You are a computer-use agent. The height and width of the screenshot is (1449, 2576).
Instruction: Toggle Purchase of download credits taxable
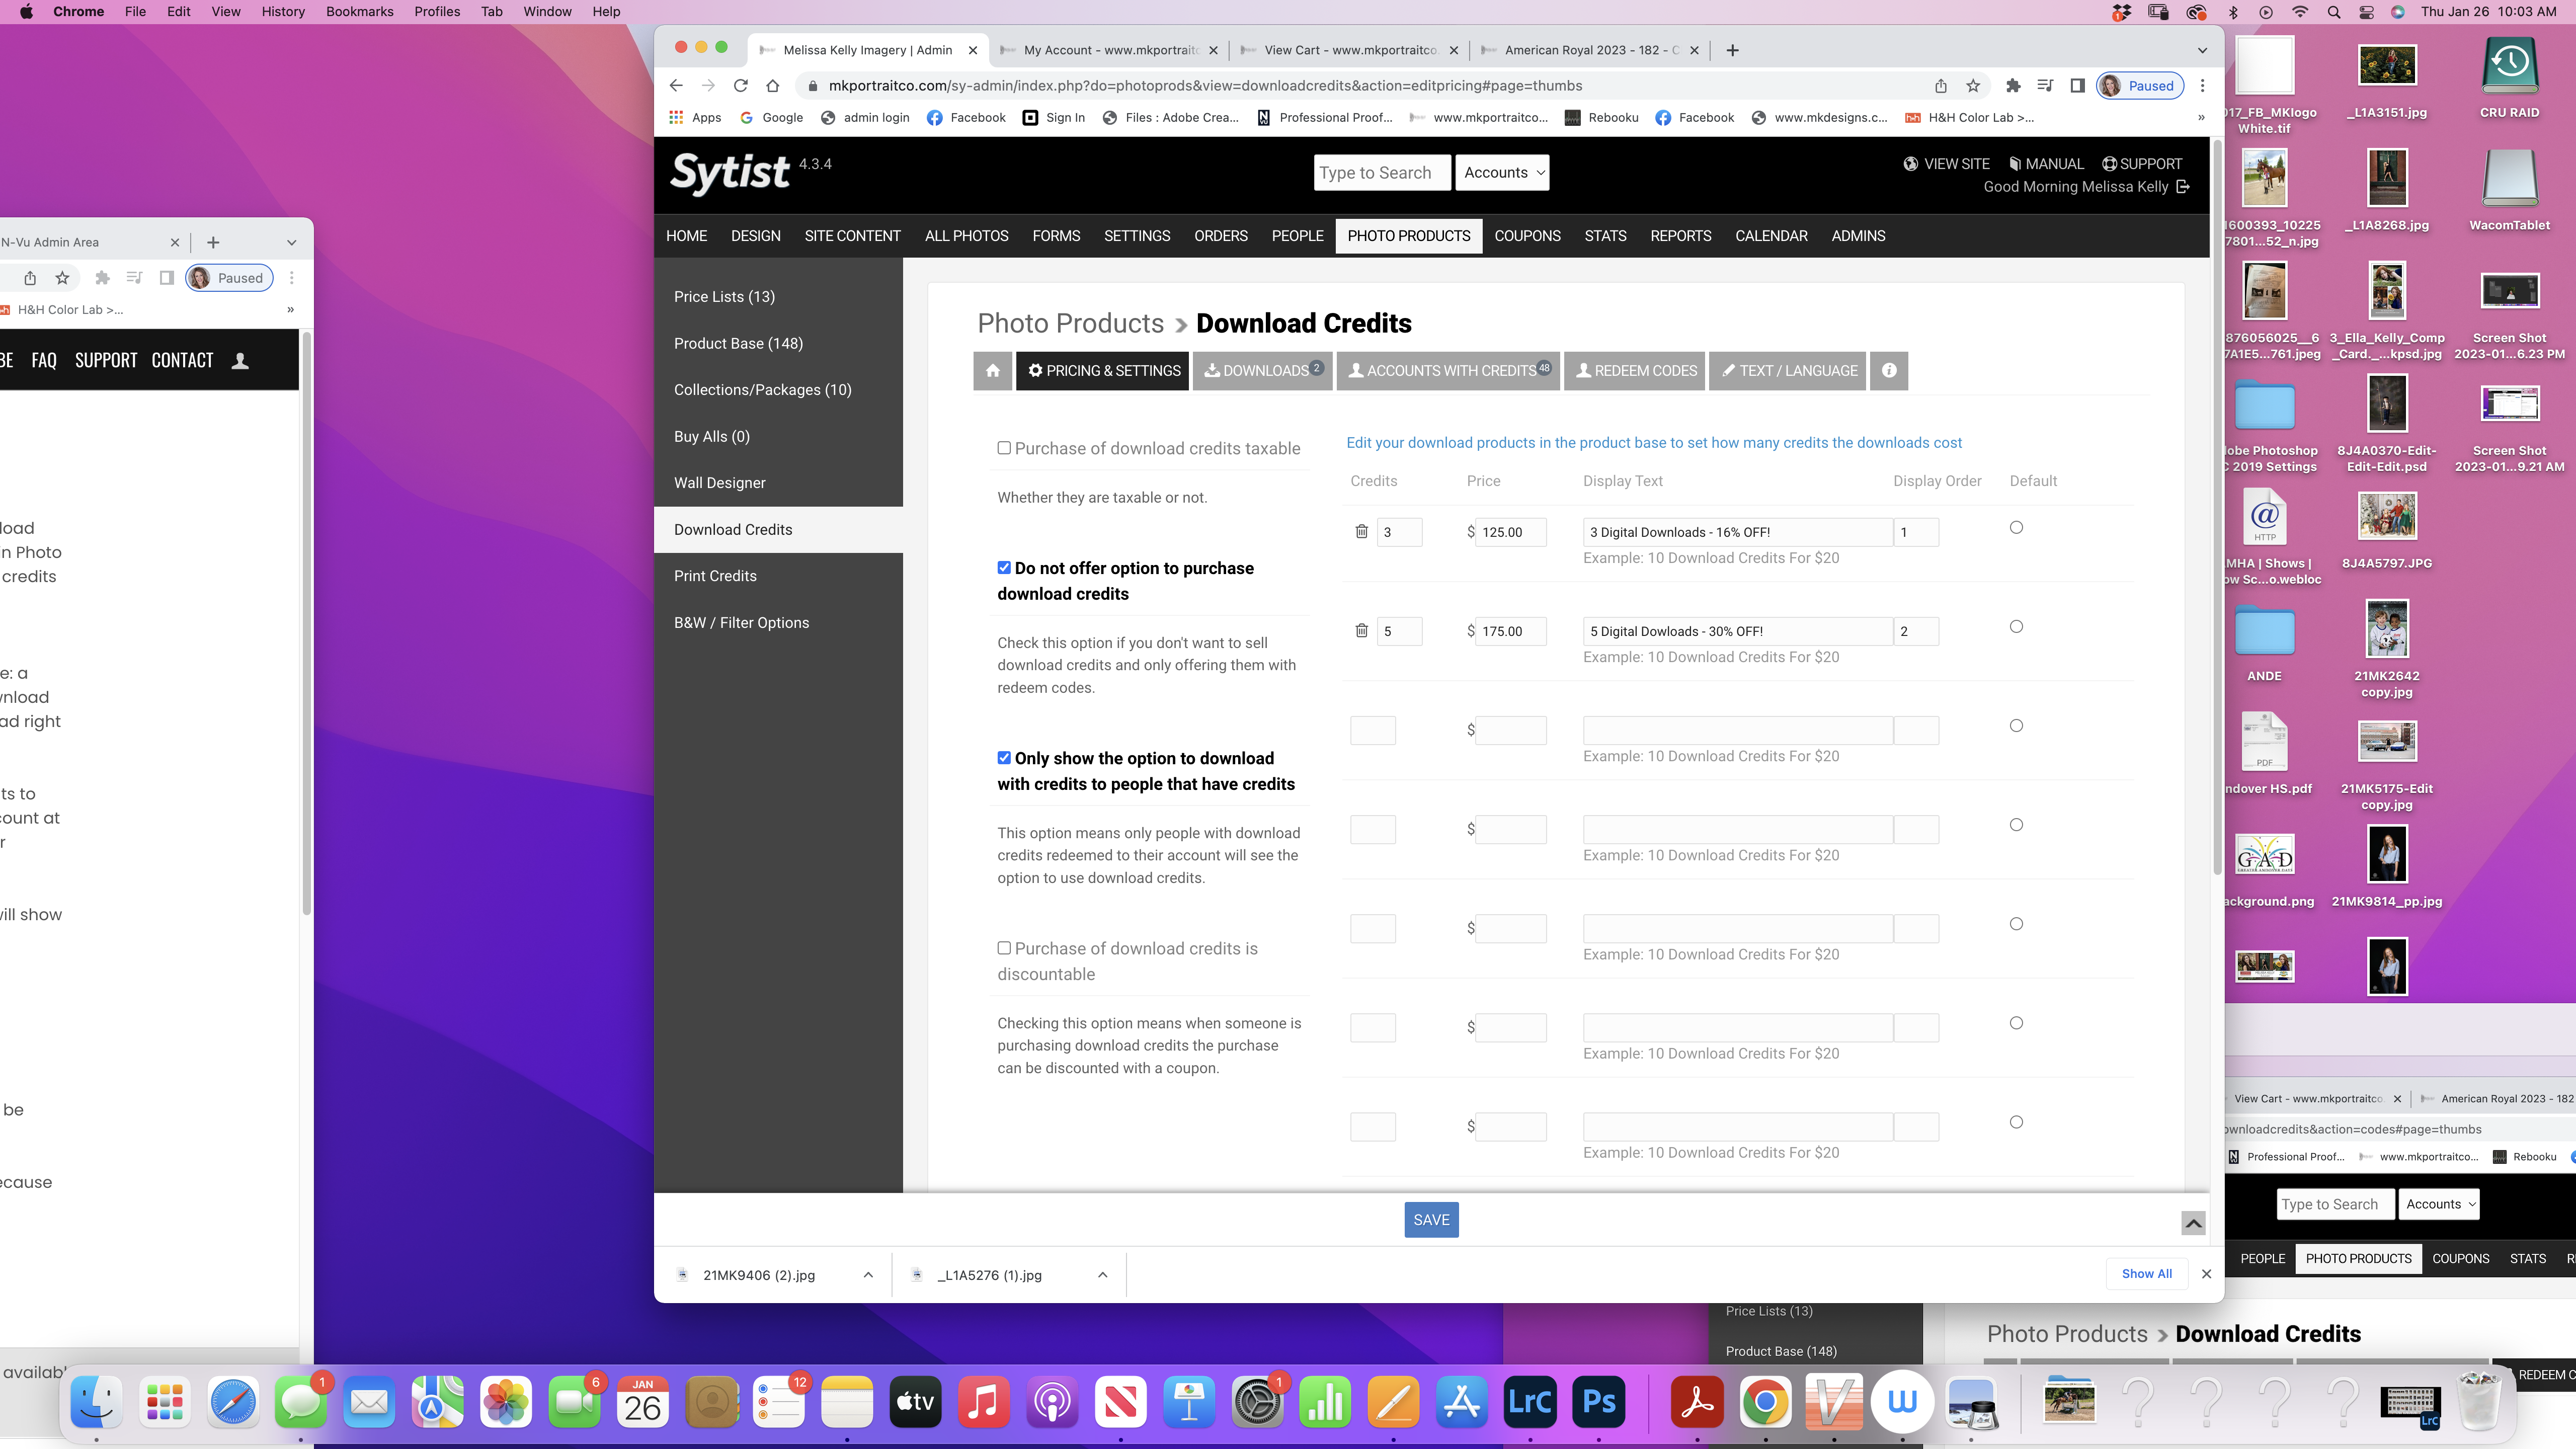coord(1003,448)
